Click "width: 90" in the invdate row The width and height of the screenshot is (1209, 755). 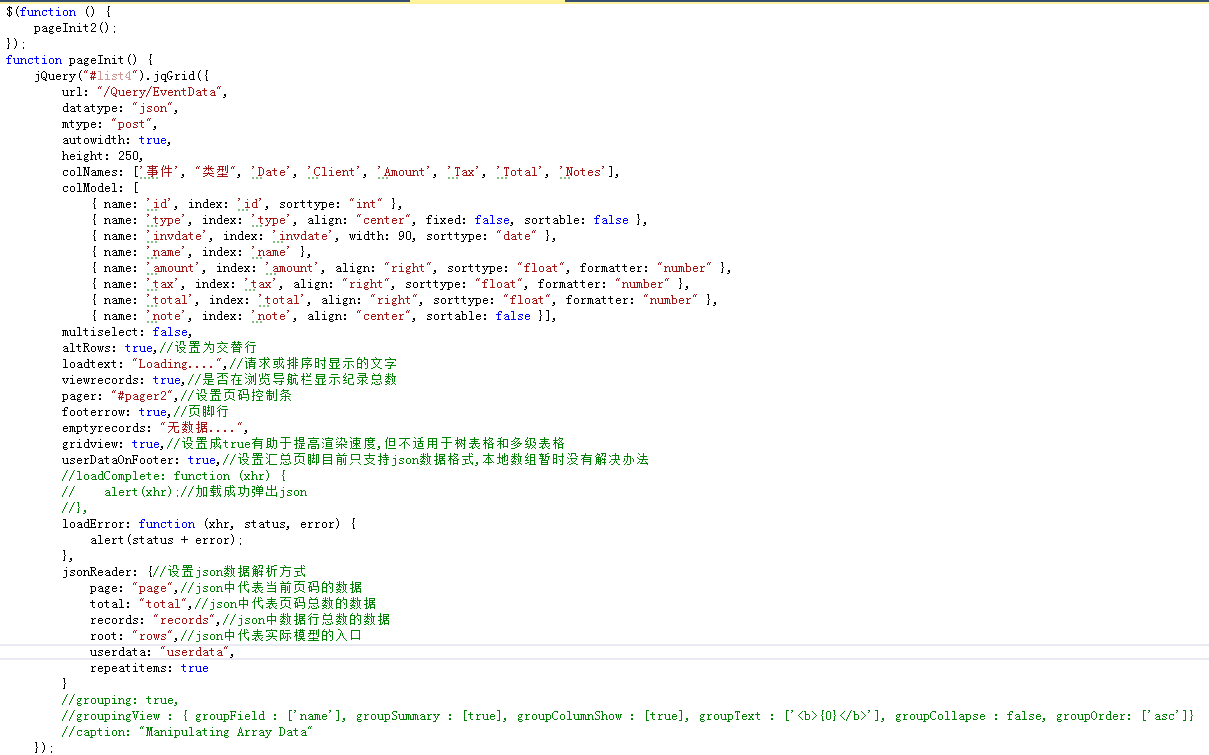380,236
